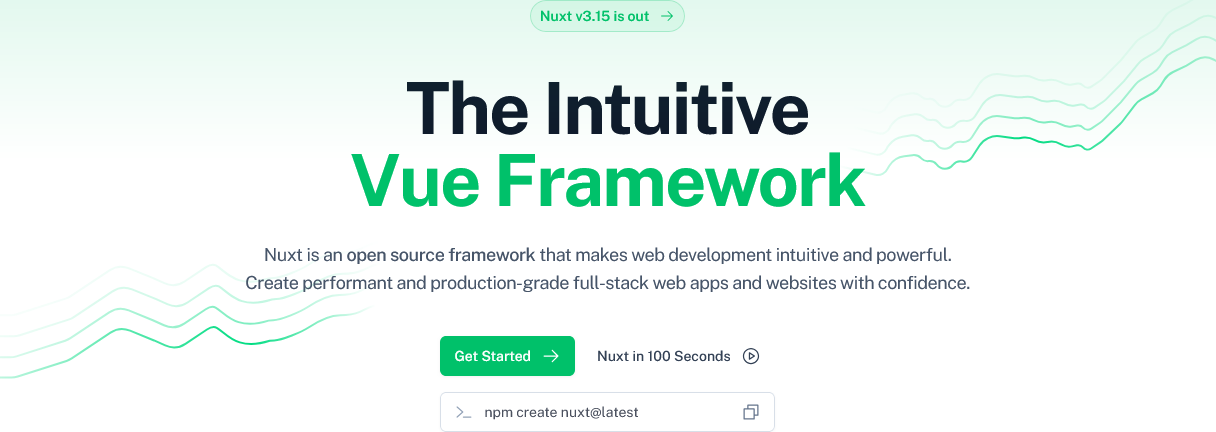
Task: Open the "Nuxt v3.15 is out" announcement badge
Action: coord(607,16)
